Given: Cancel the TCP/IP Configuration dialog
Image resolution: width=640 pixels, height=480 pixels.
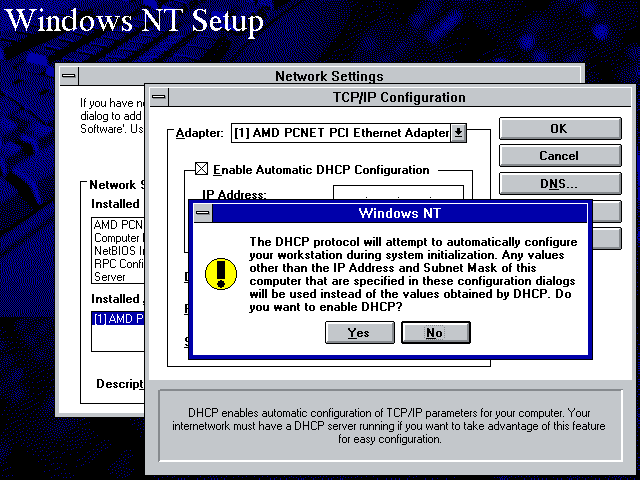Looking at the screenshot, I should tap(560, 156).
